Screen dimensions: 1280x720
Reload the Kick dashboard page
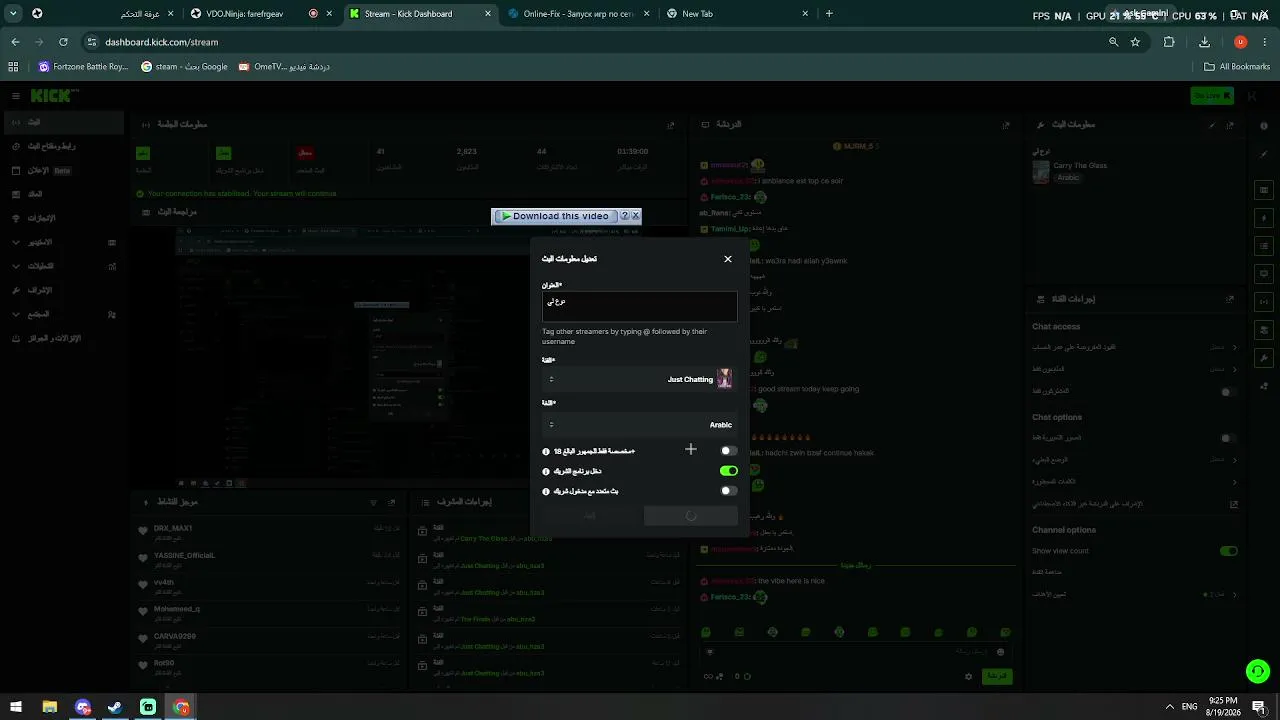(x=63, y=42)
